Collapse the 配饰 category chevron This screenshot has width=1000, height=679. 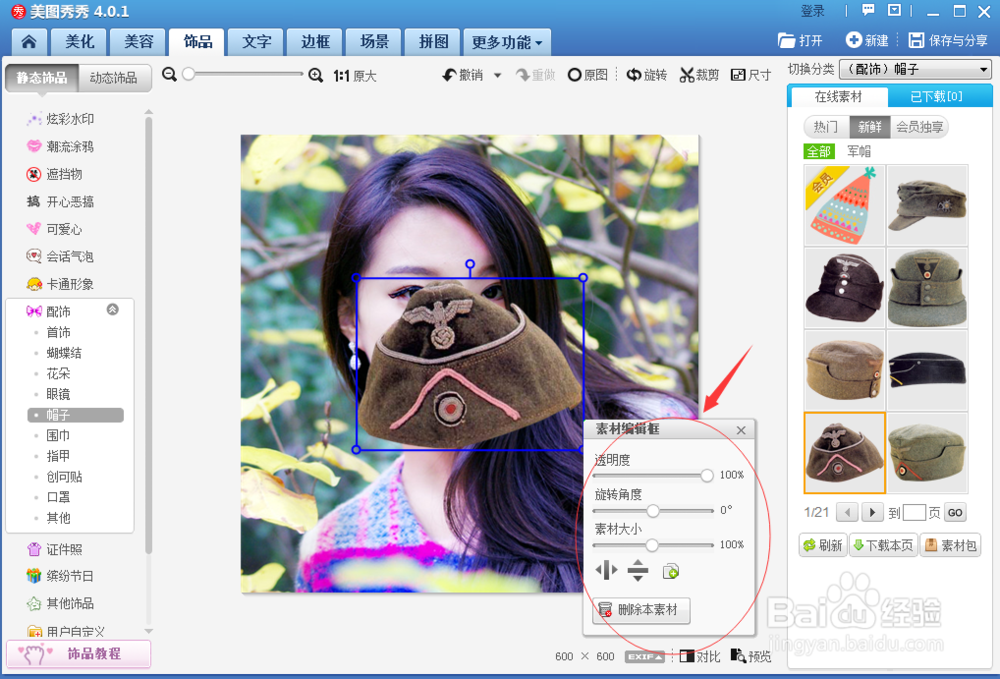[x=112, y=310]
